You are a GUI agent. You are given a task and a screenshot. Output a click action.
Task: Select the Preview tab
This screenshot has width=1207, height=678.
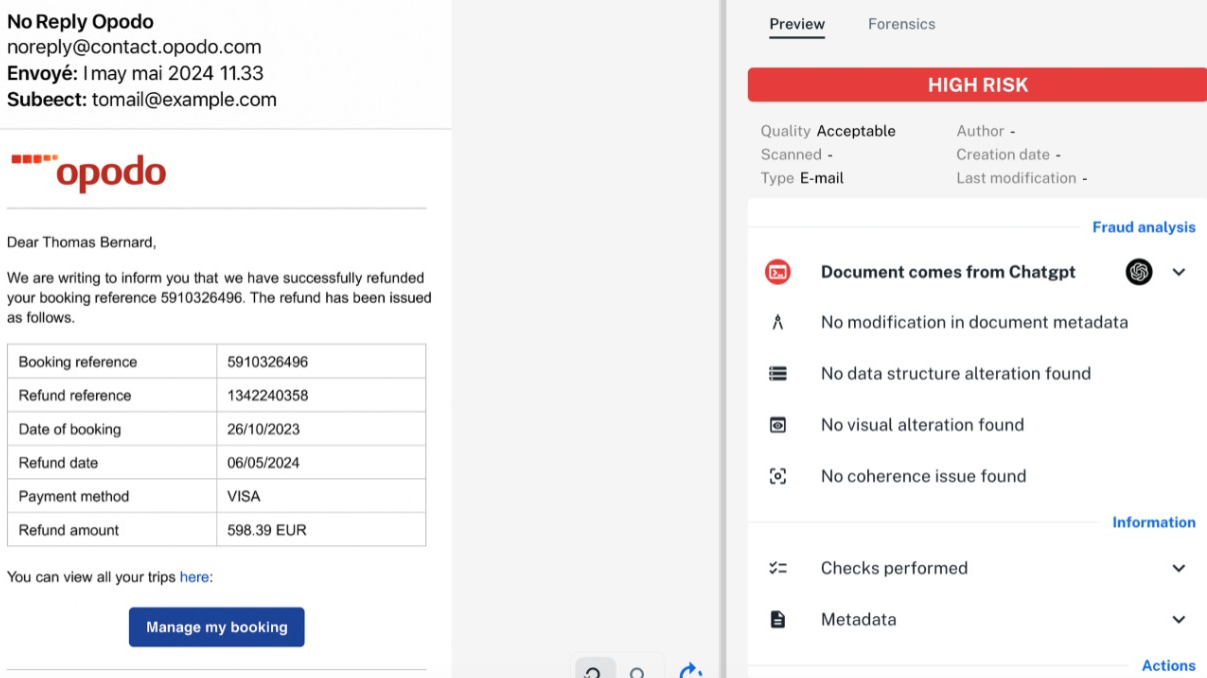pyautogui.click(x=797, y=24)
